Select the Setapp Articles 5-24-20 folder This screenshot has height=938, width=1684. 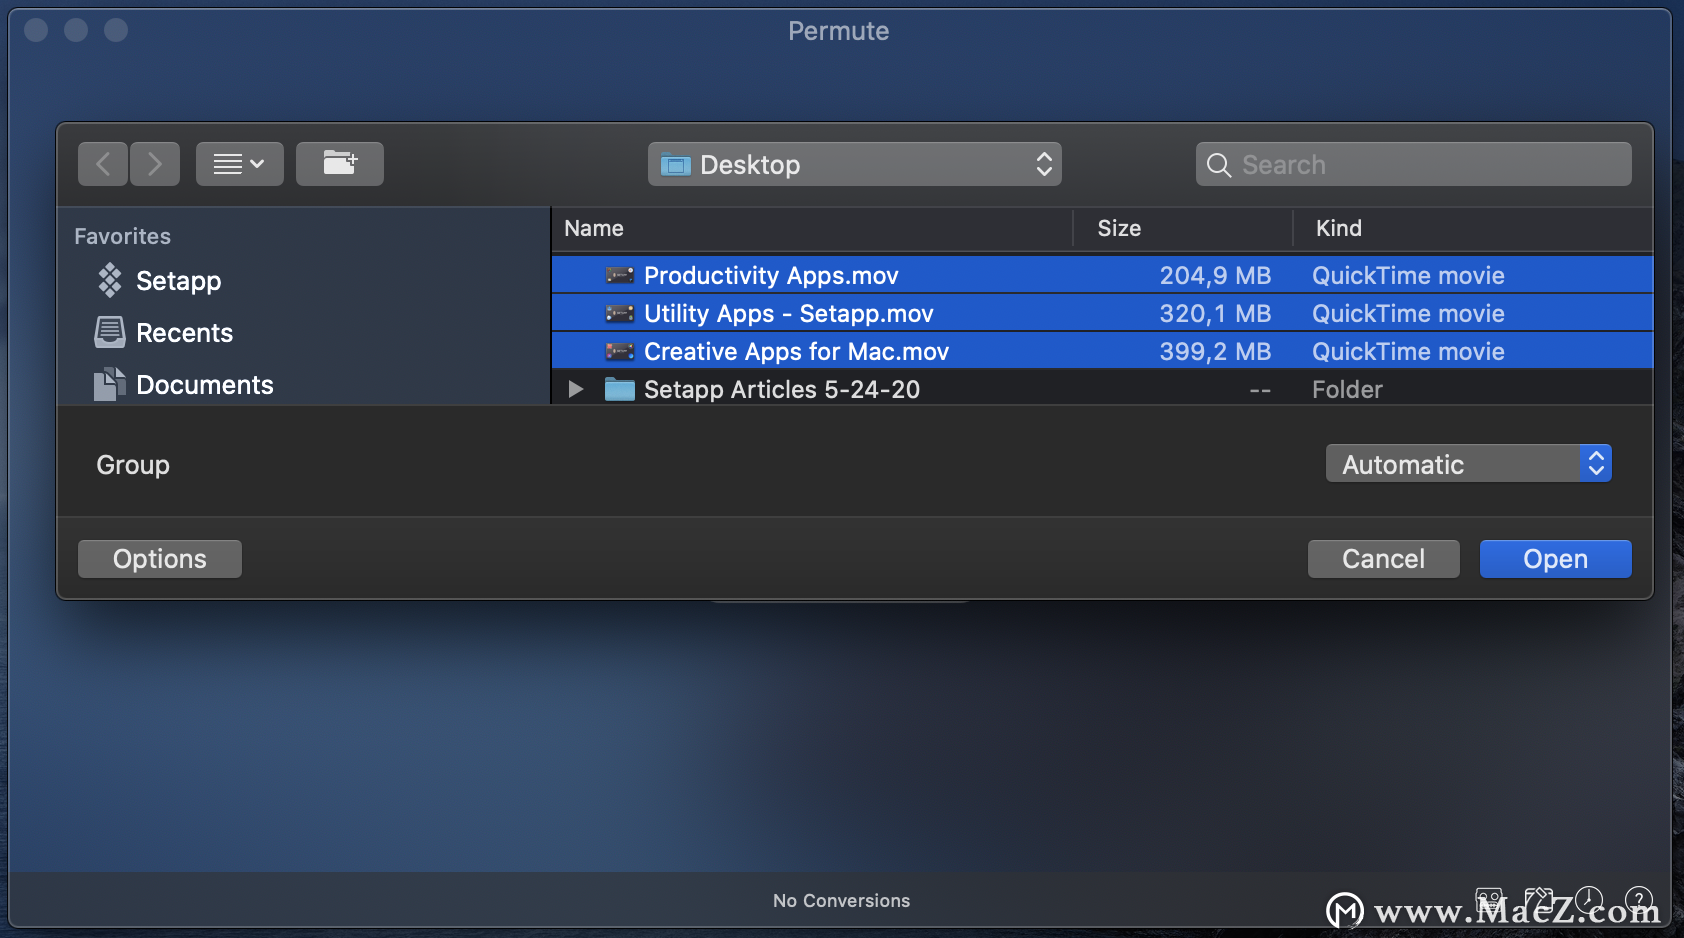click(1102, 389)
